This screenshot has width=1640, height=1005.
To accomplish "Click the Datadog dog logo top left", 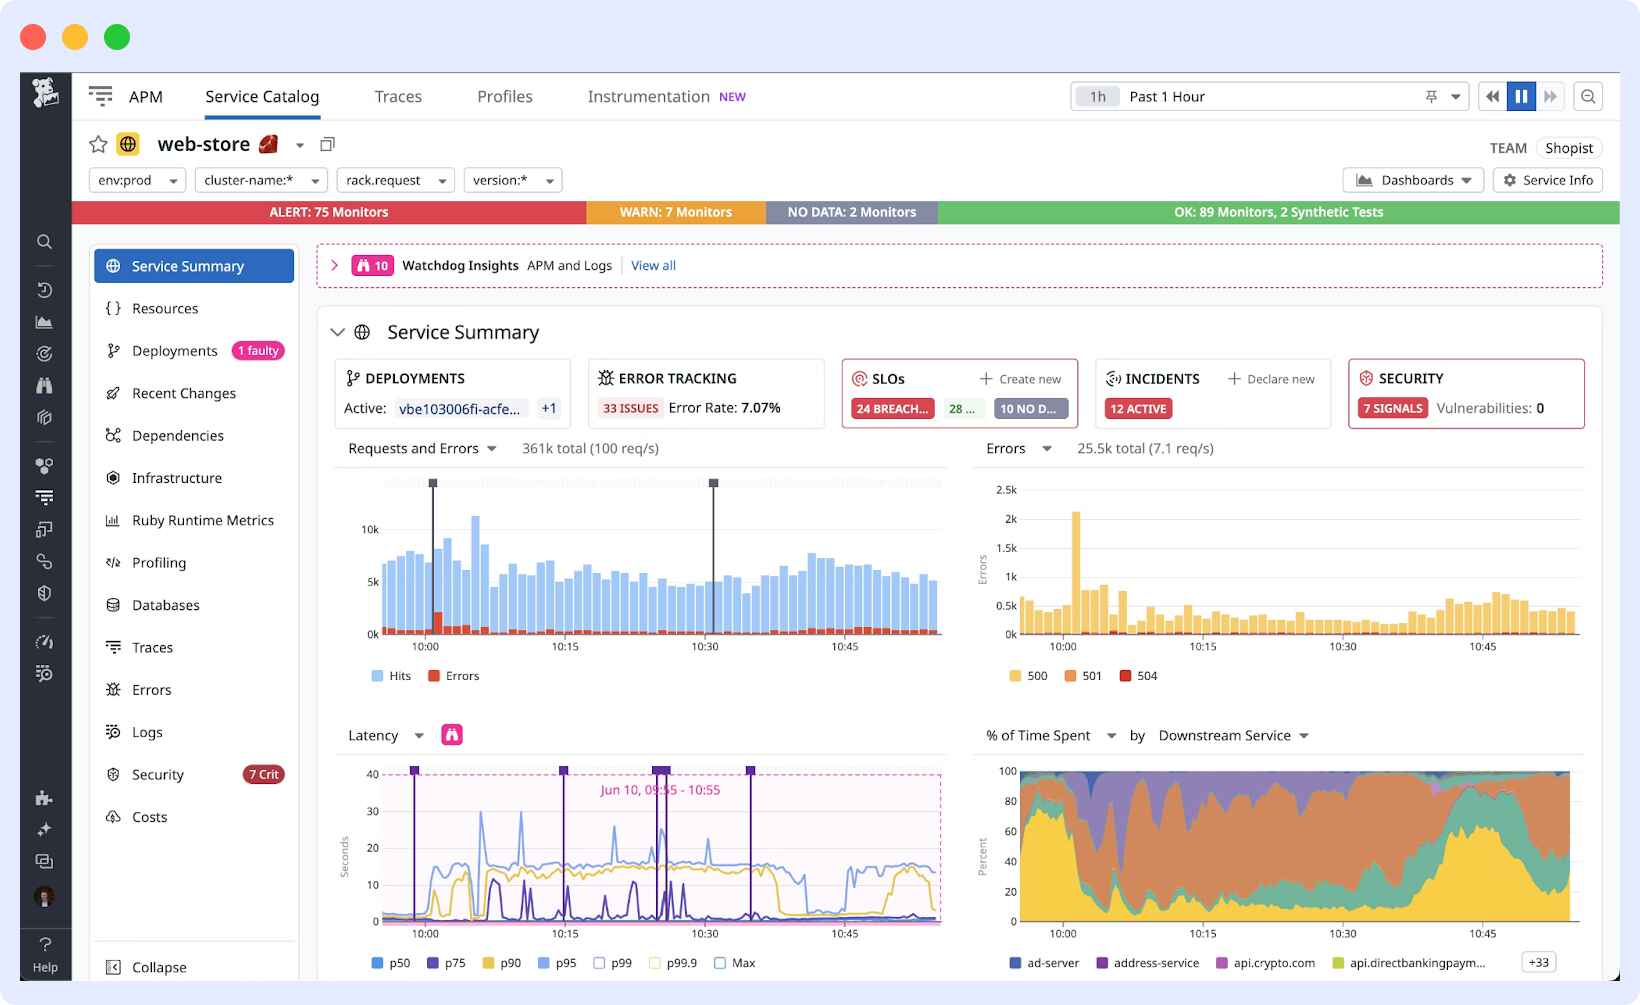I will coord(44,93).
